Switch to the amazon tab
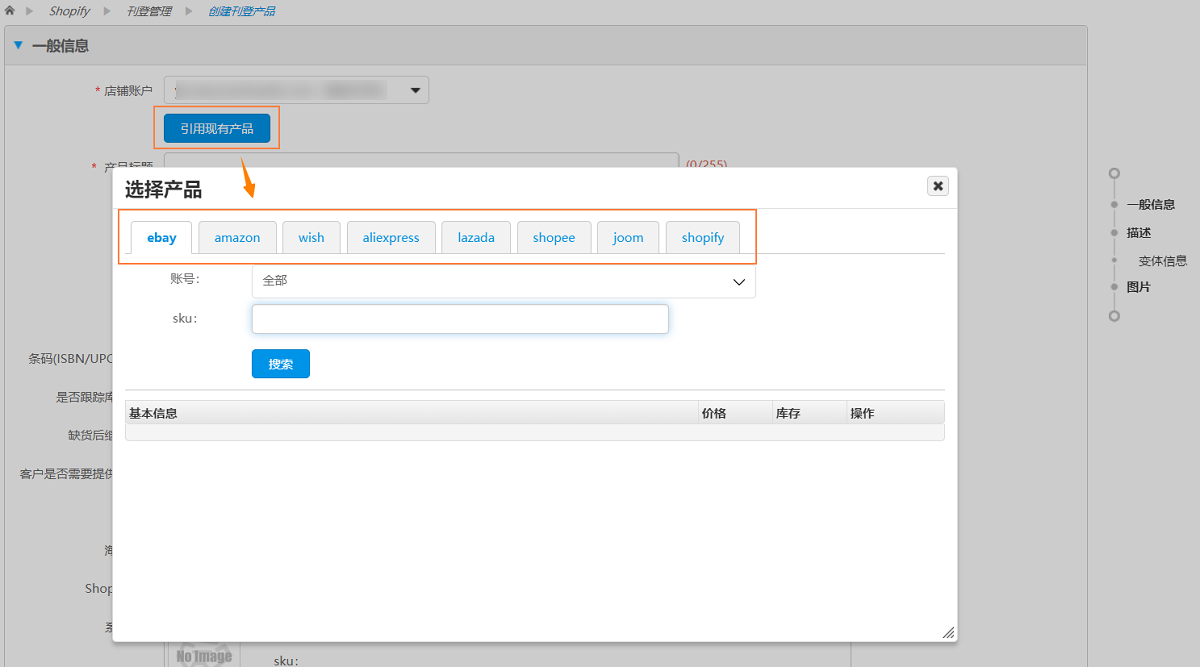Image resolution: width=1200 pixels, height=667 pixels. (237, 238)
